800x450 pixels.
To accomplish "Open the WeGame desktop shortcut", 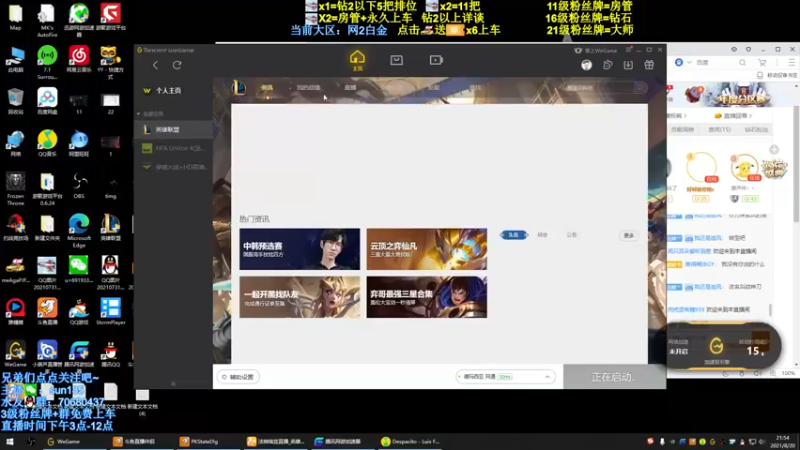I will tap(15, 354).
